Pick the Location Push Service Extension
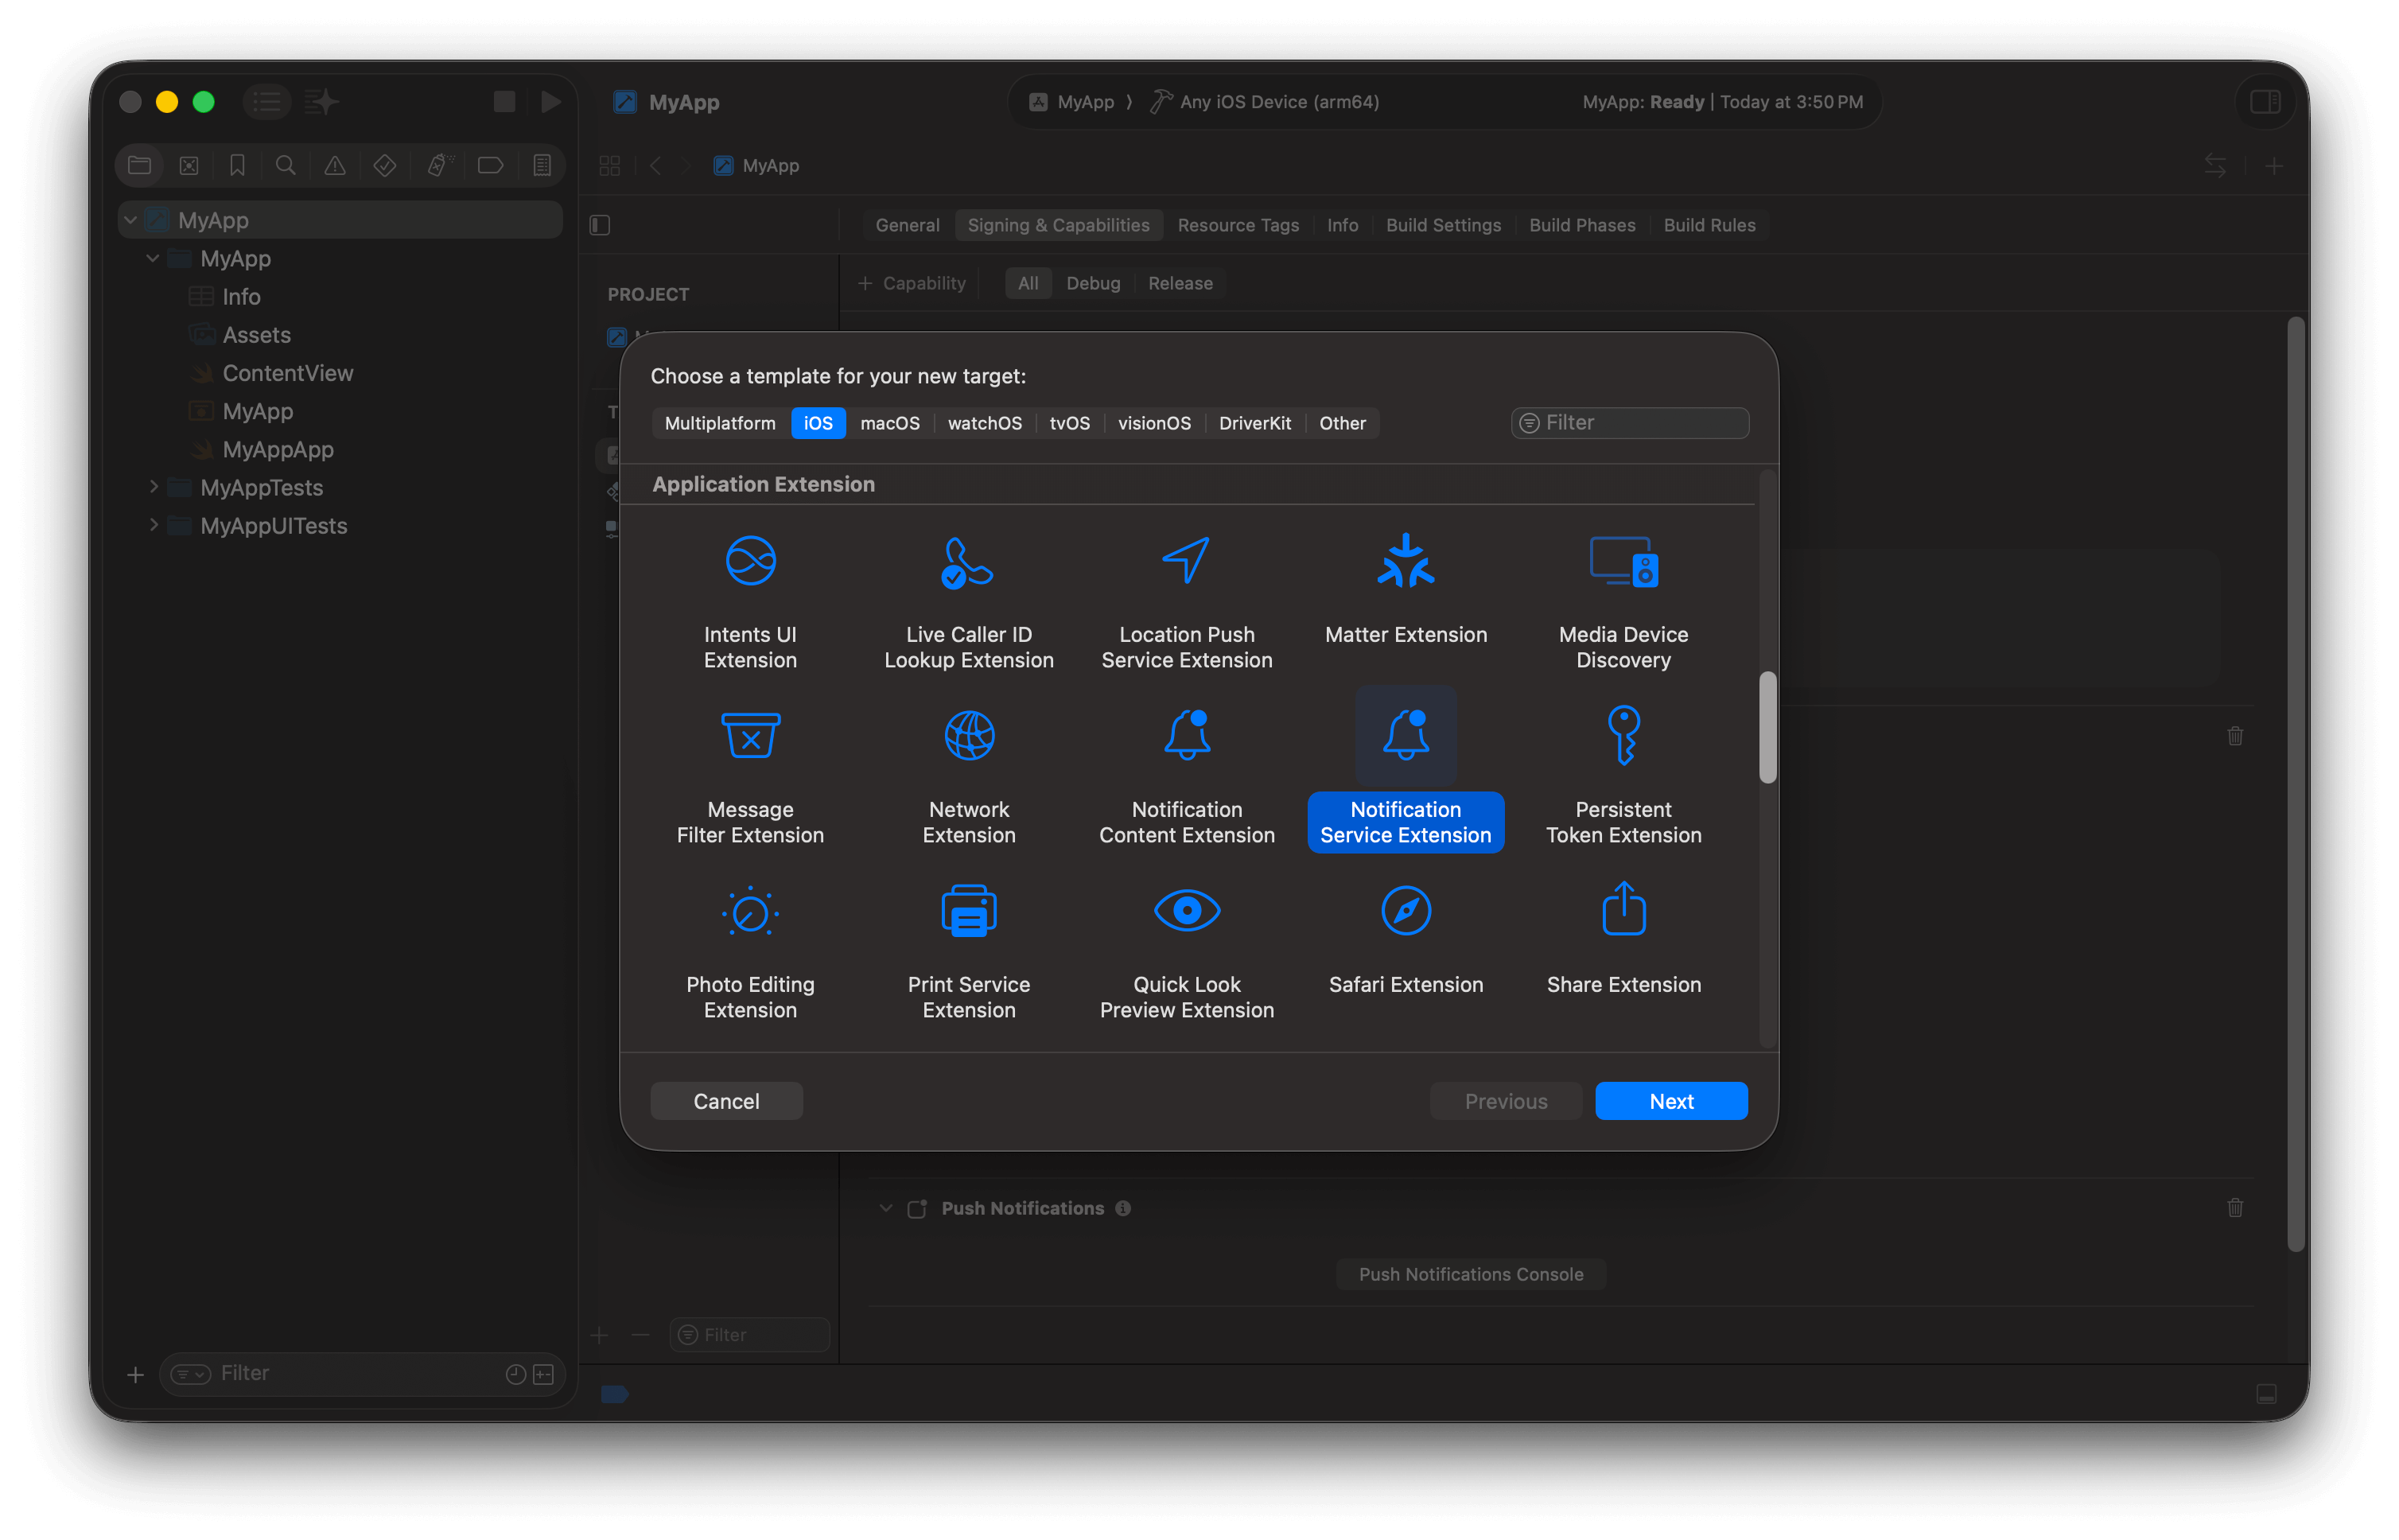This screenshot has height=1540, width=2399. pos(1186,602)
